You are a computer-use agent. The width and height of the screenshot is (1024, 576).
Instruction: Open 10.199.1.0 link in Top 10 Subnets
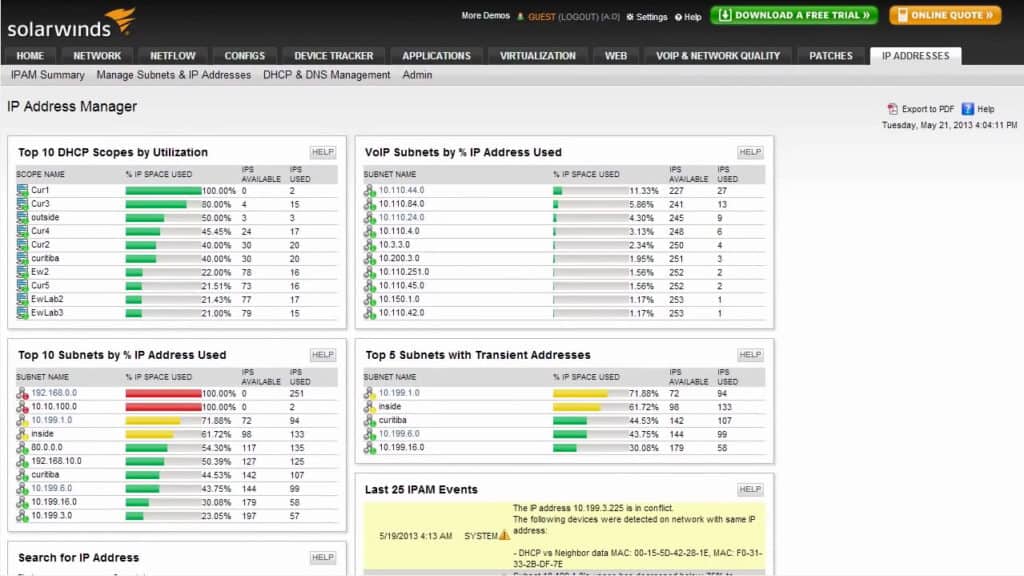click(x=52, y=421)
